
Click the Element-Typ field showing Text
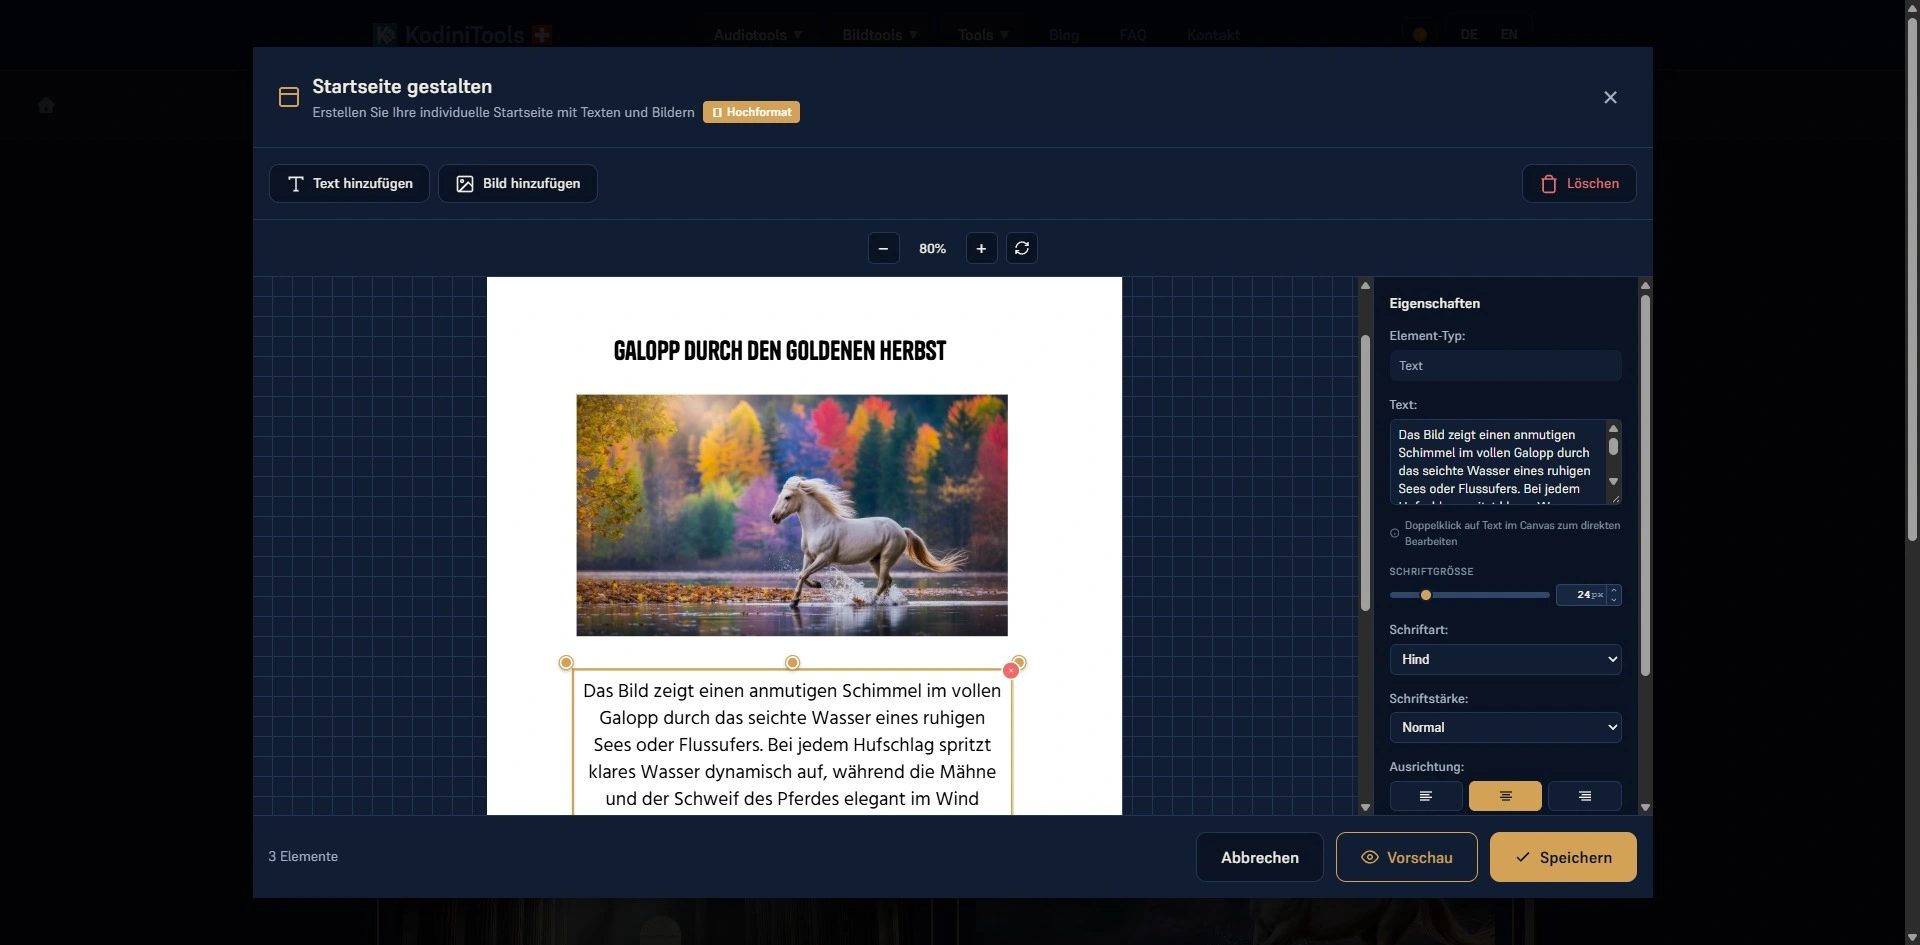[x=1505, y=365]
